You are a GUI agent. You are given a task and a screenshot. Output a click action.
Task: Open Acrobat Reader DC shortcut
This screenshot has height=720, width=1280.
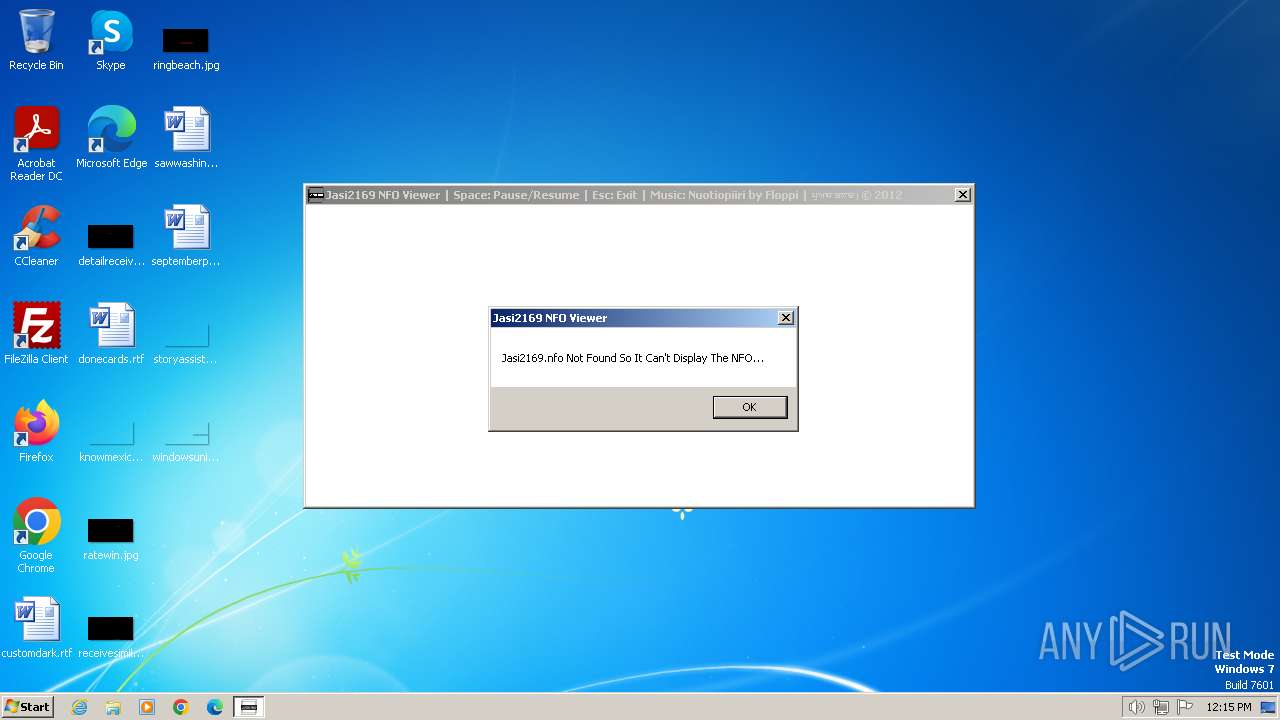pyautogui.click(x=36, y=144)
